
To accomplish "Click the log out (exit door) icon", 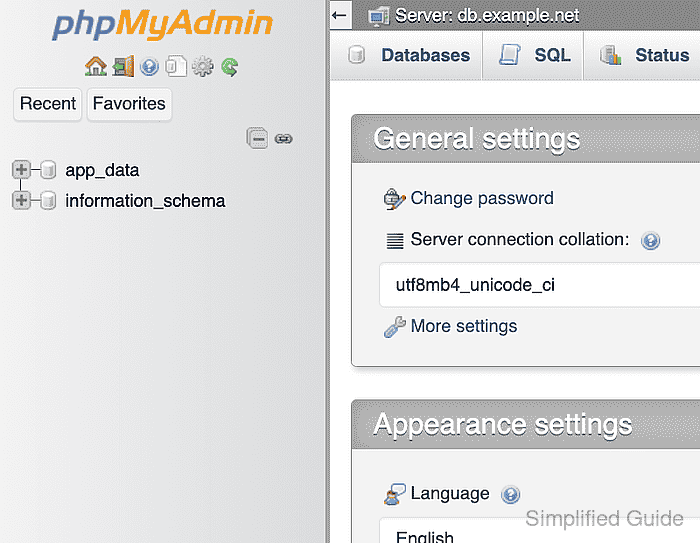I will (x=123, y=67).
